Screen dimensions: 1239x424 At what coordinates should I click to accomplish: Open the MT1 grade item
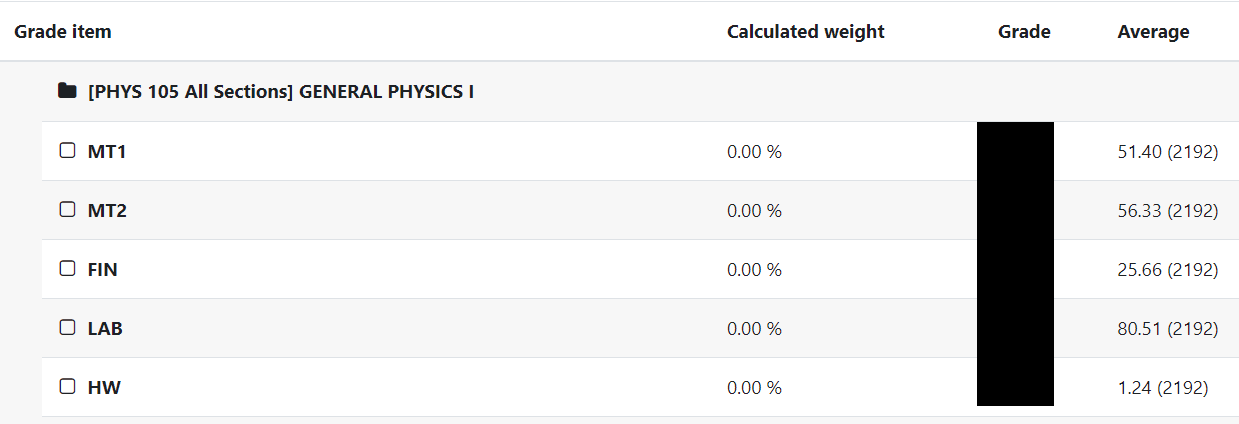(107, 152)
